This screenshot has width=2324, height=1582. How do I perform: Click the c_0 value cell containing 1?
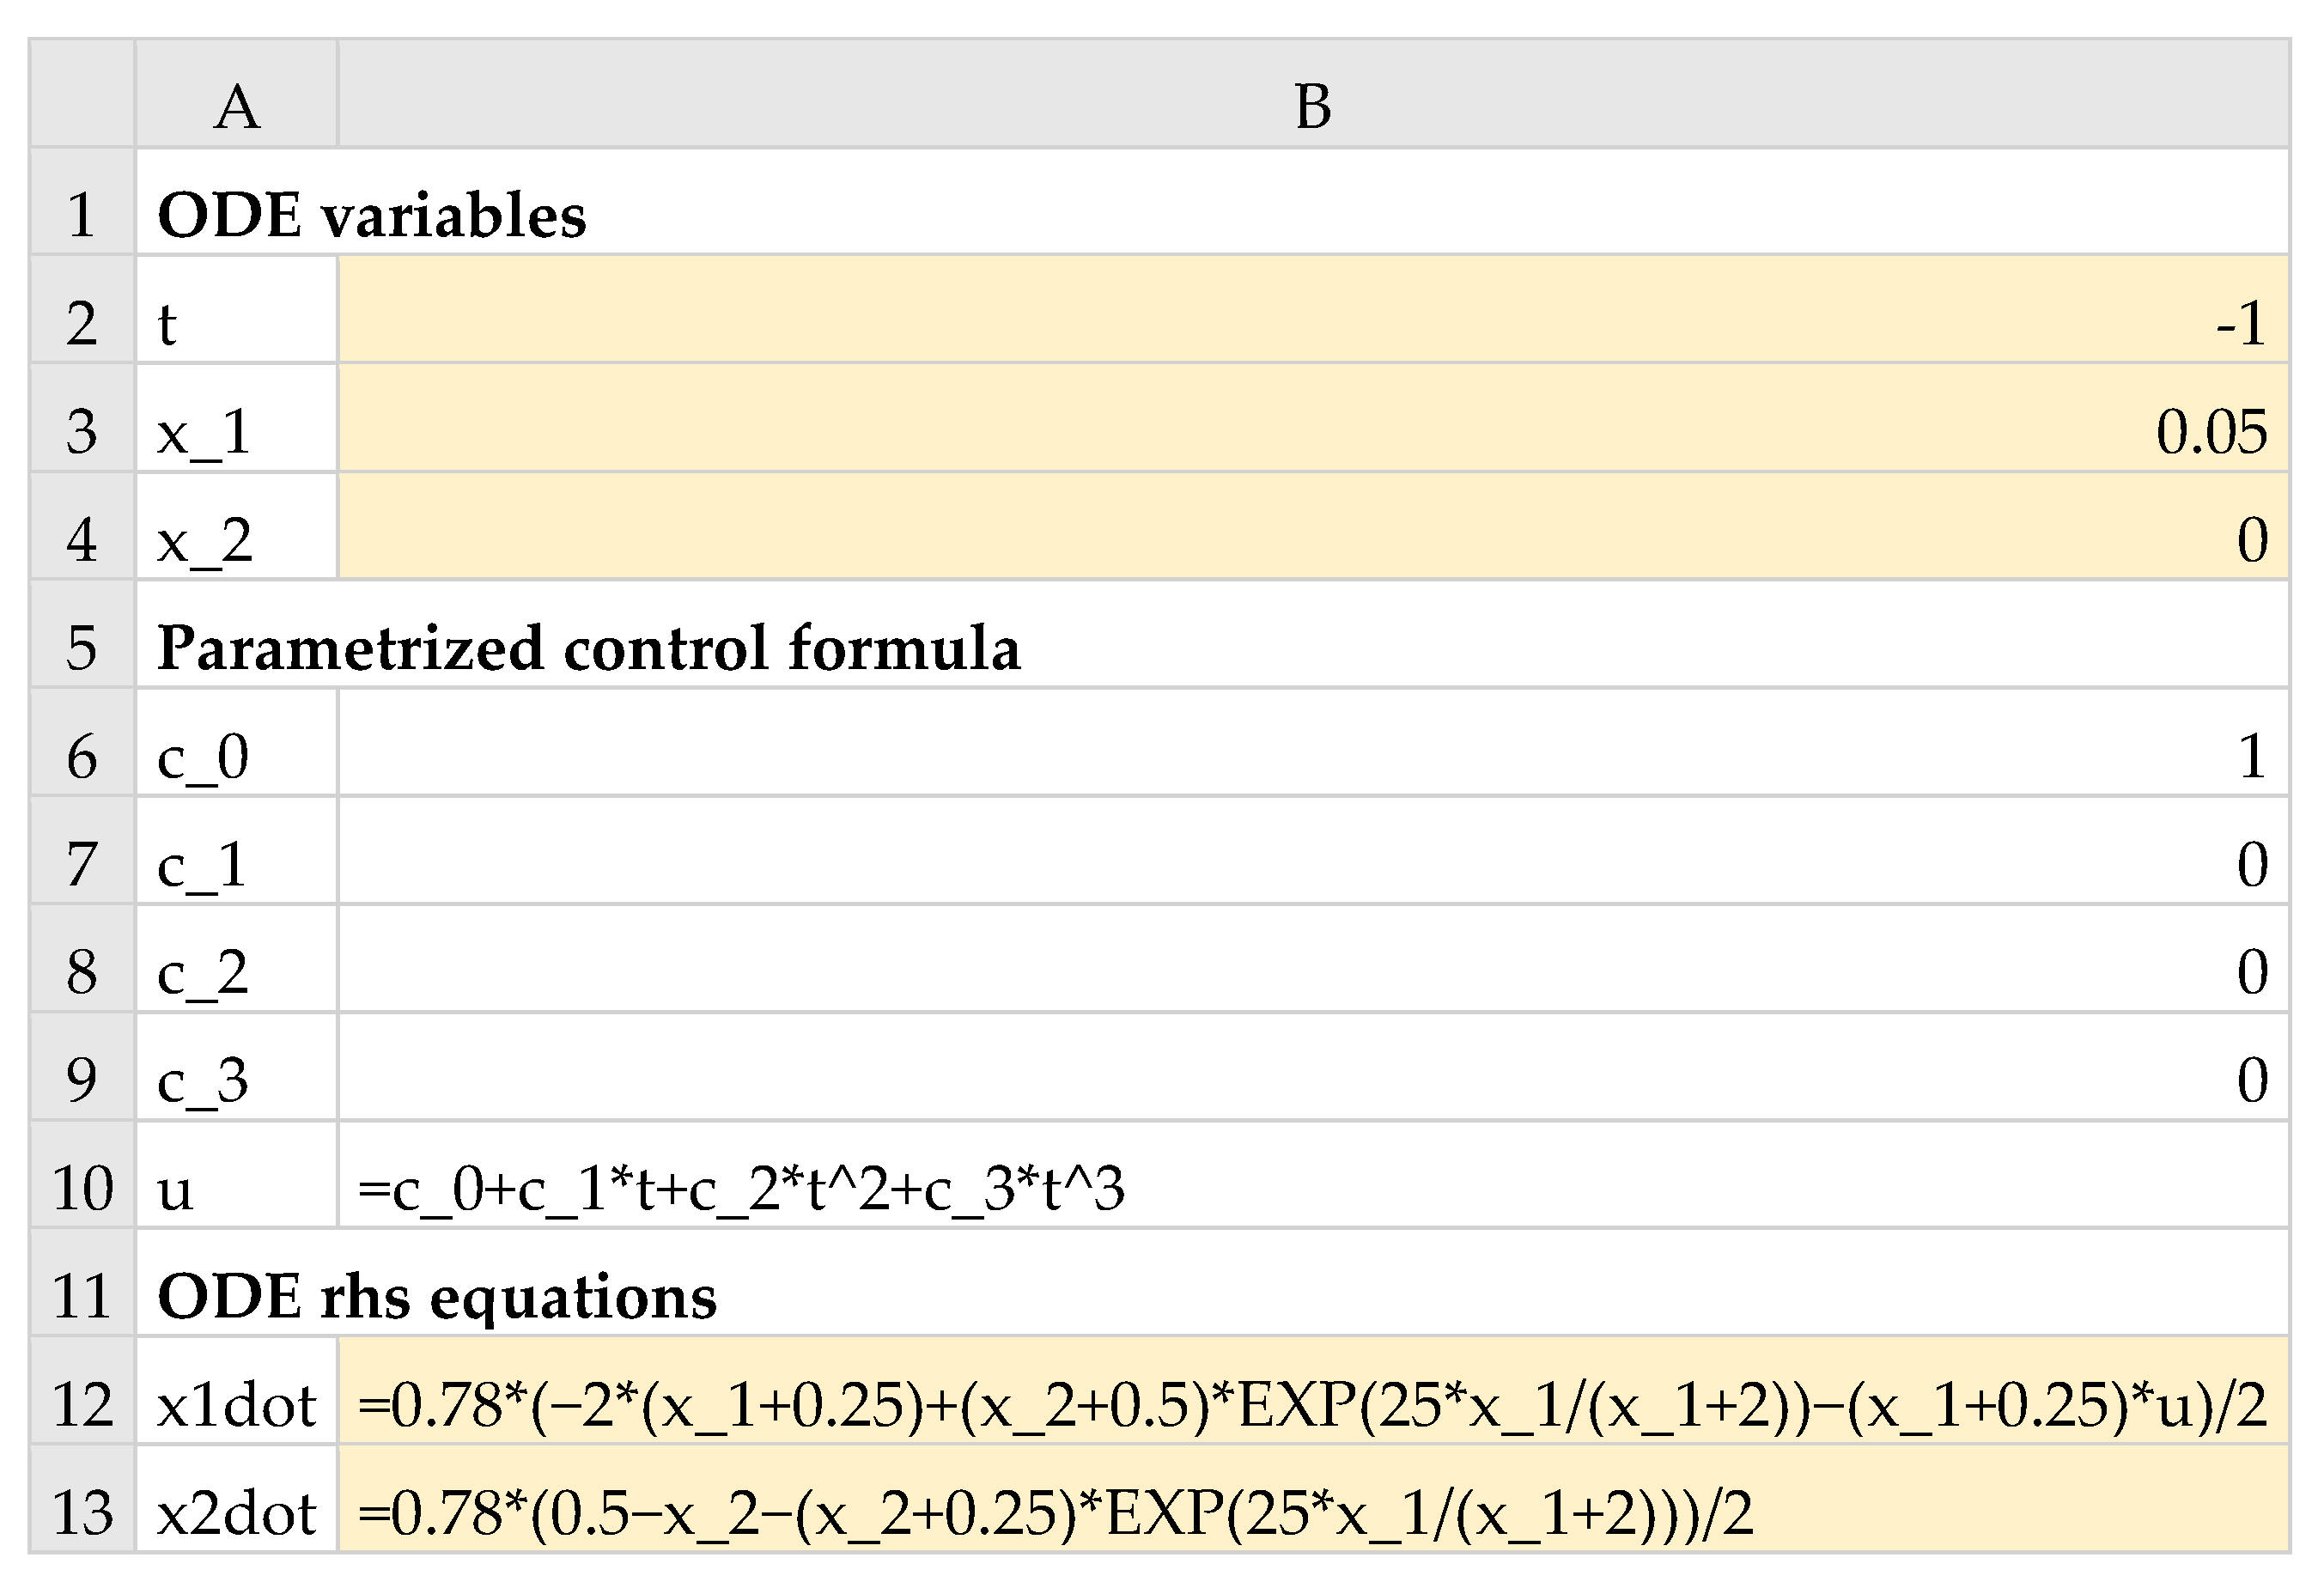1312,756
